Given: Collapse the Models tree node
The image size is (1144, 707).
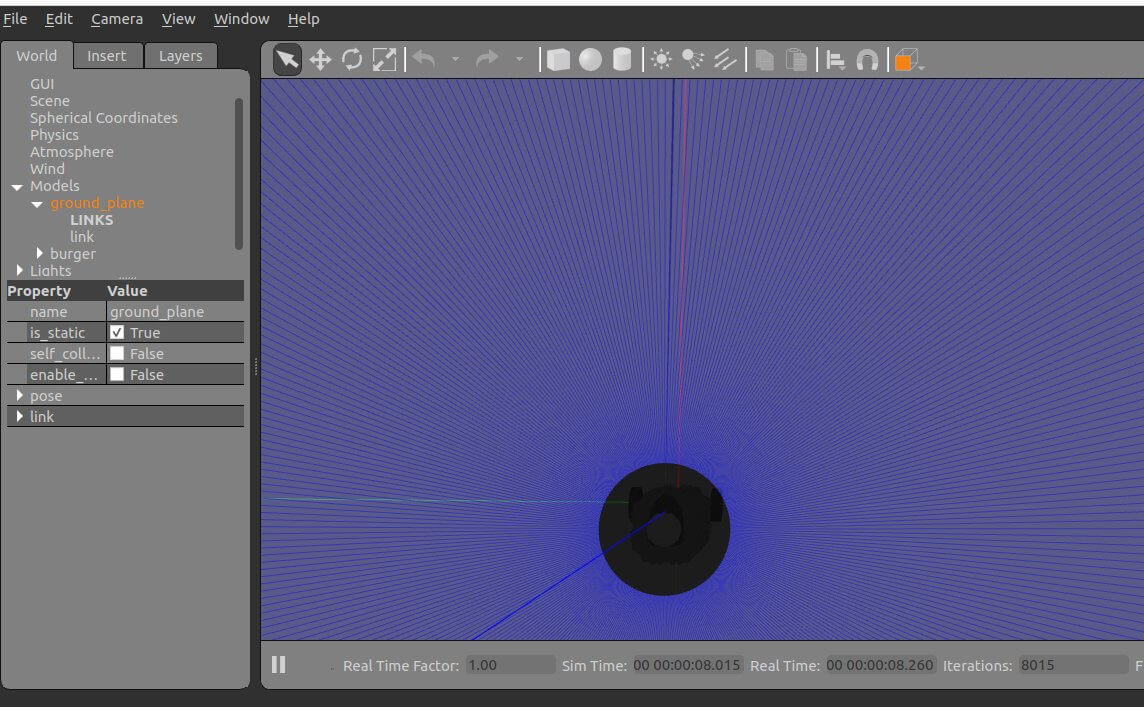Looking at the screenshot, I should tap(17, 187).
